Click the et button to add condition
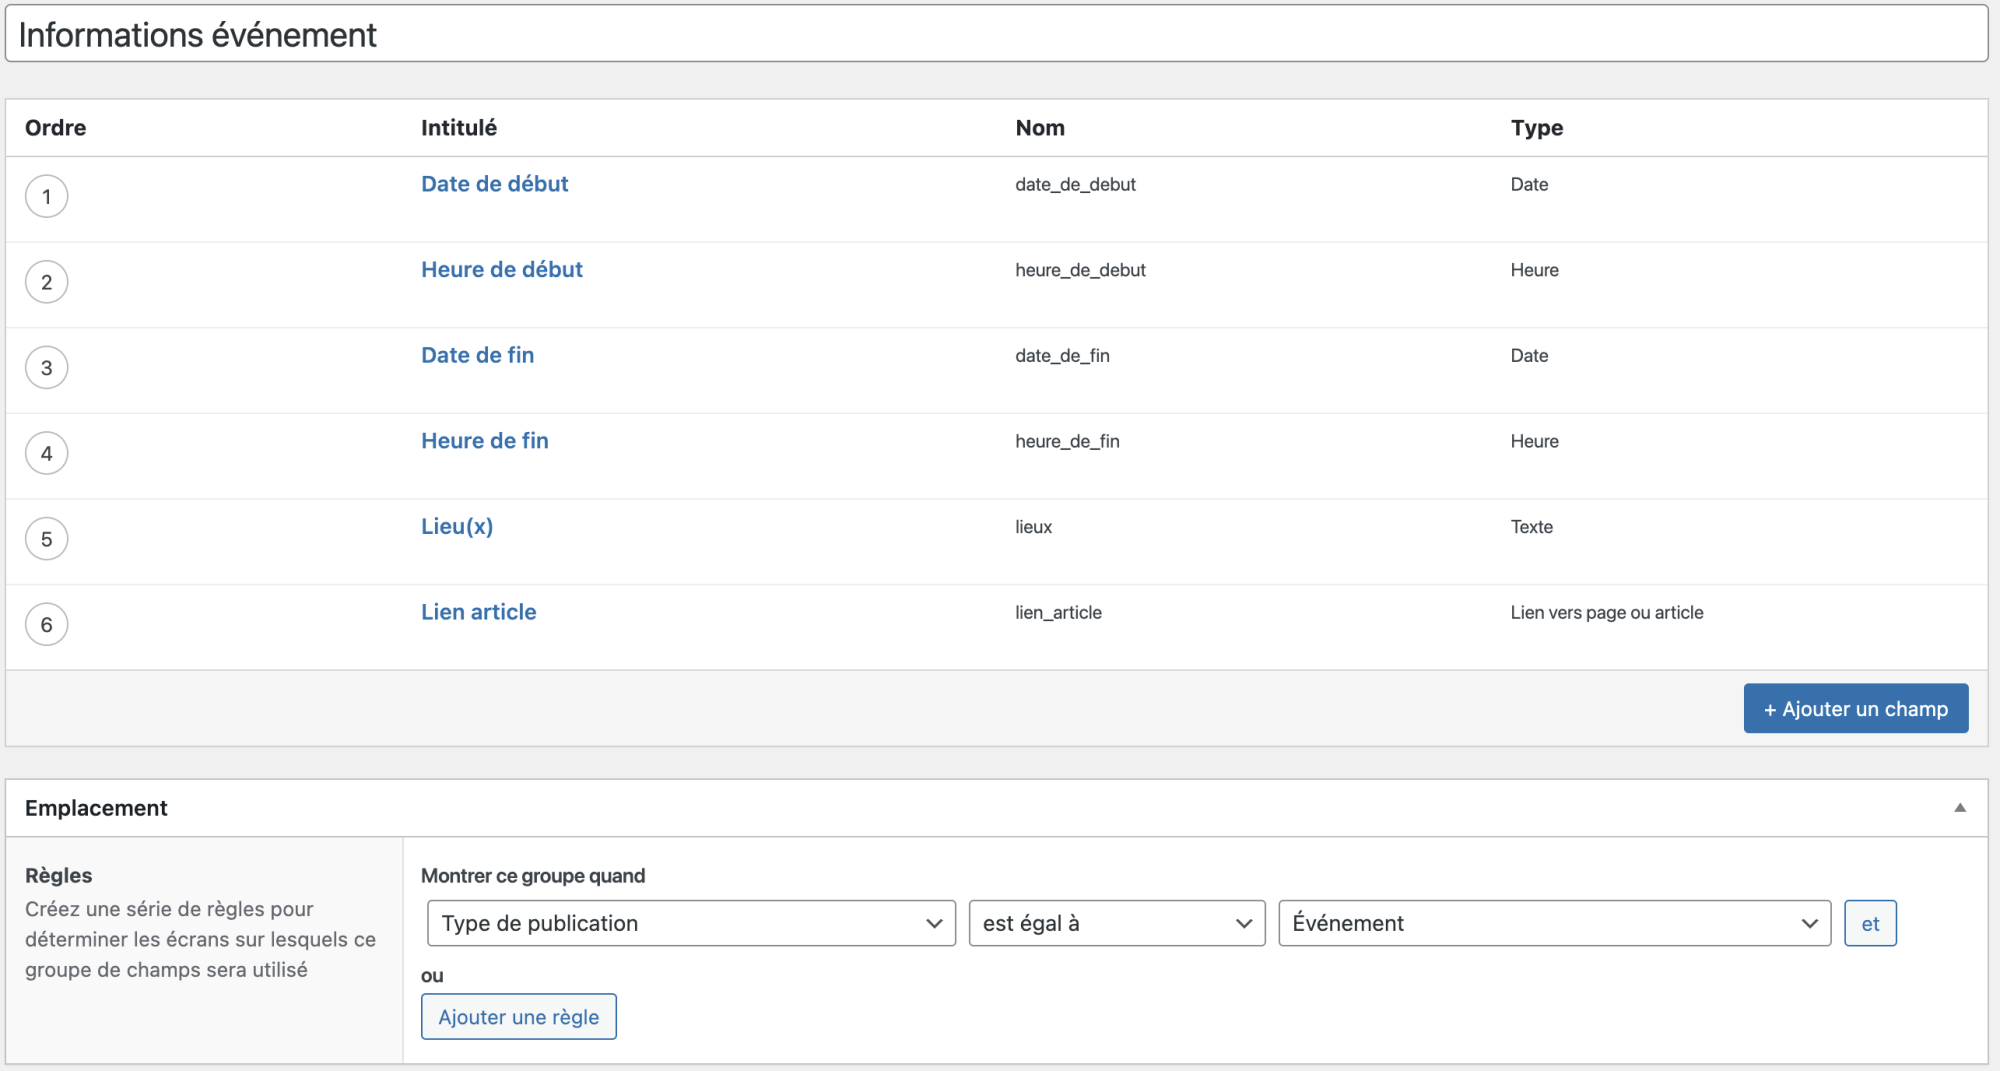 1869,923
